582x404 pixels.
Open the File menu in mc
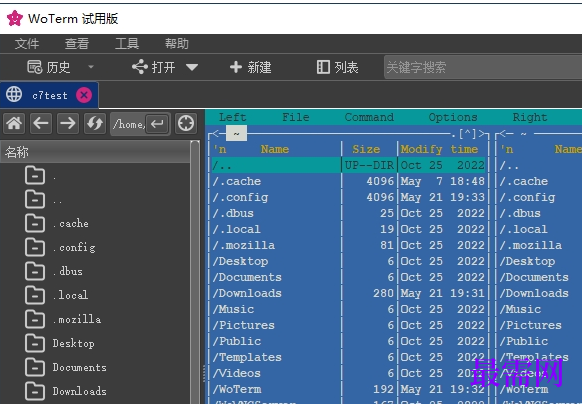[295, 117]
